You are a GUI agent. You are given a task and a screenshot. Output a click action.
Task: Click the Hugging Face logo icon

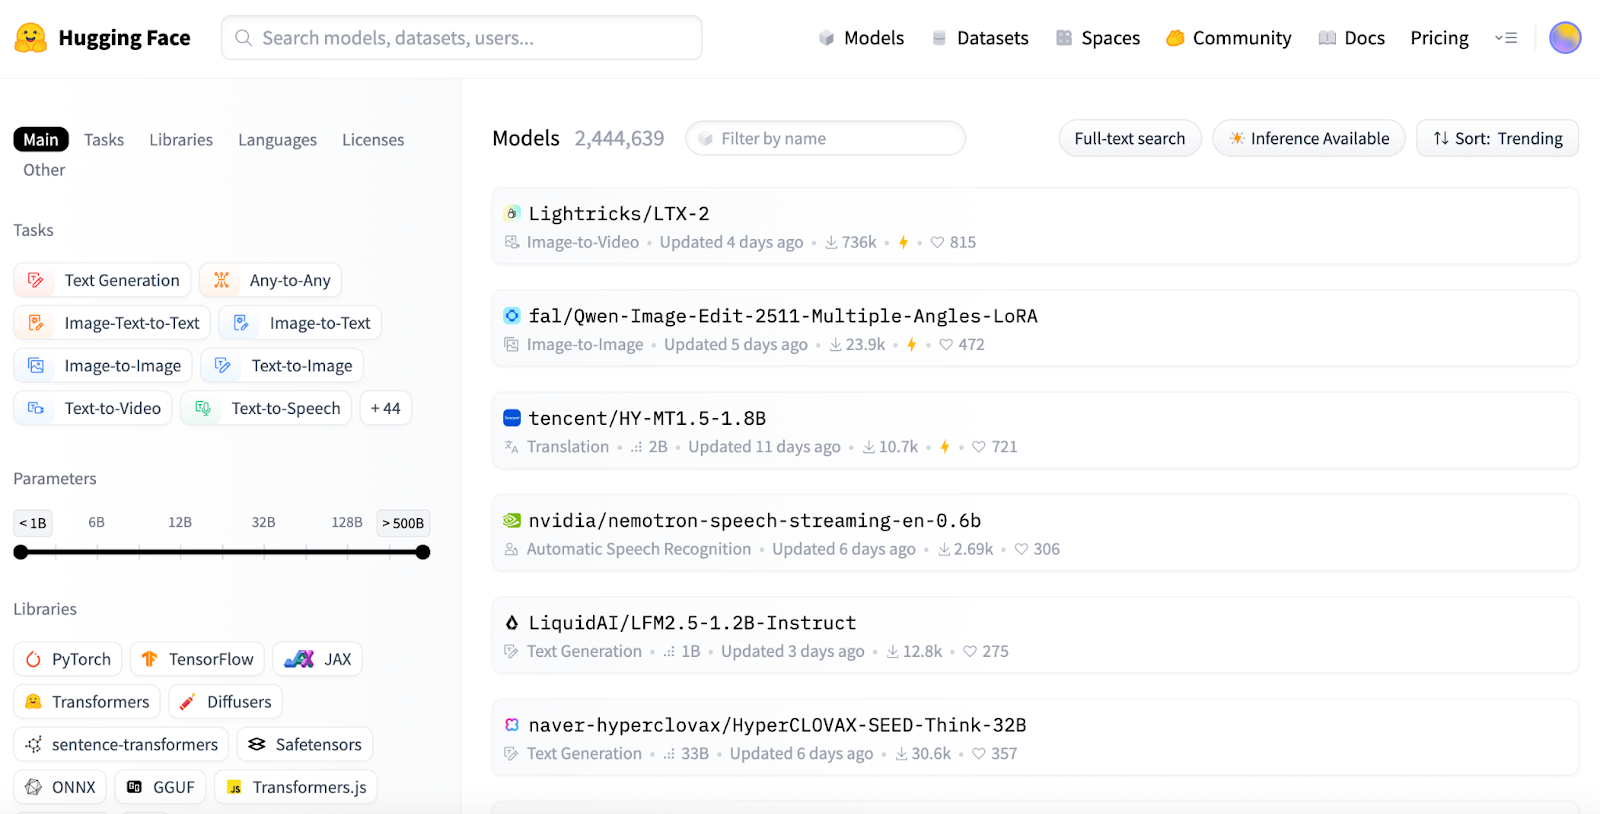click(x=31, y=38)
